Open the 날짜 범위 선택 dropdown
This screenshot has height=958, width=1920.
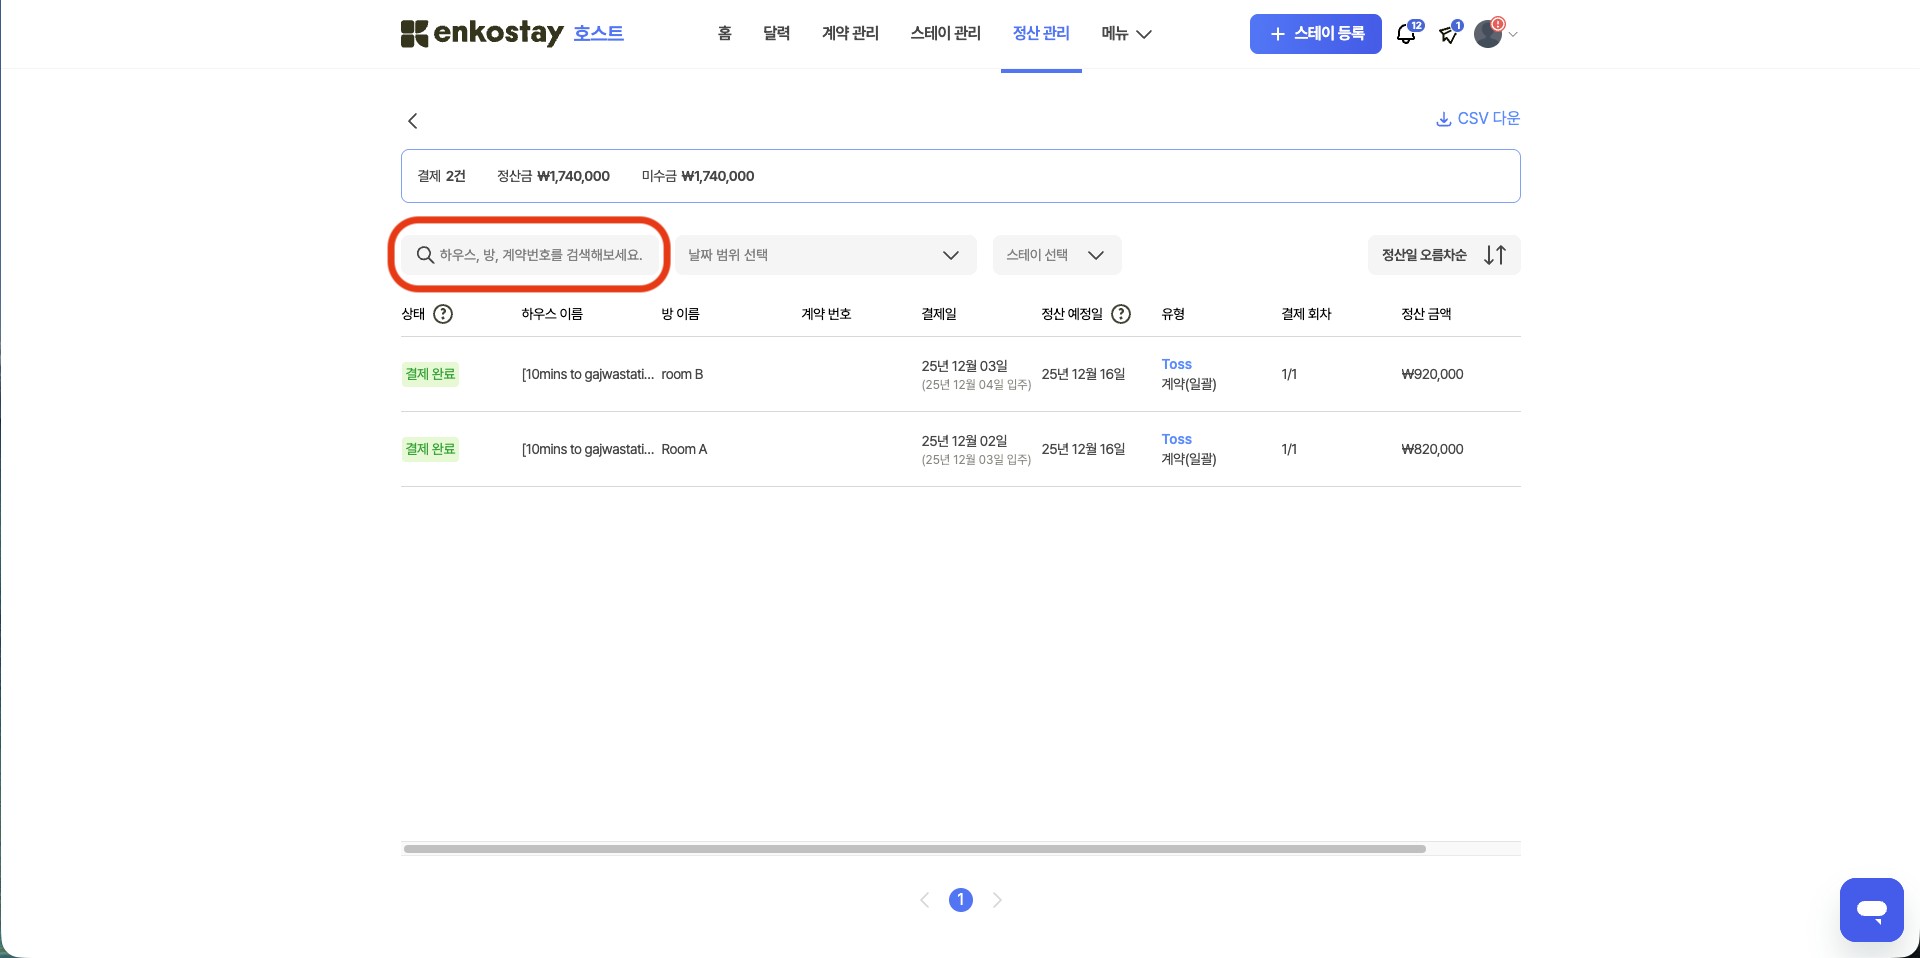pos(825,255)
